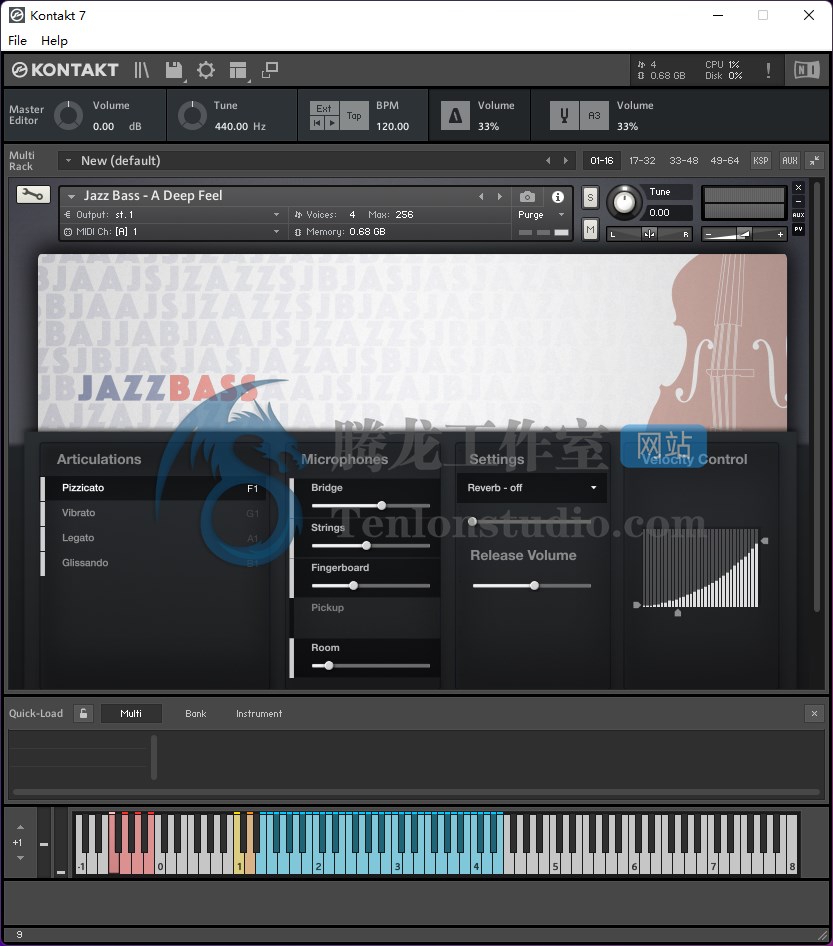The width and height of the screenshot is (833, 946).
Task: Select the Quick-Load Bank tab
Action: [195, 713]
